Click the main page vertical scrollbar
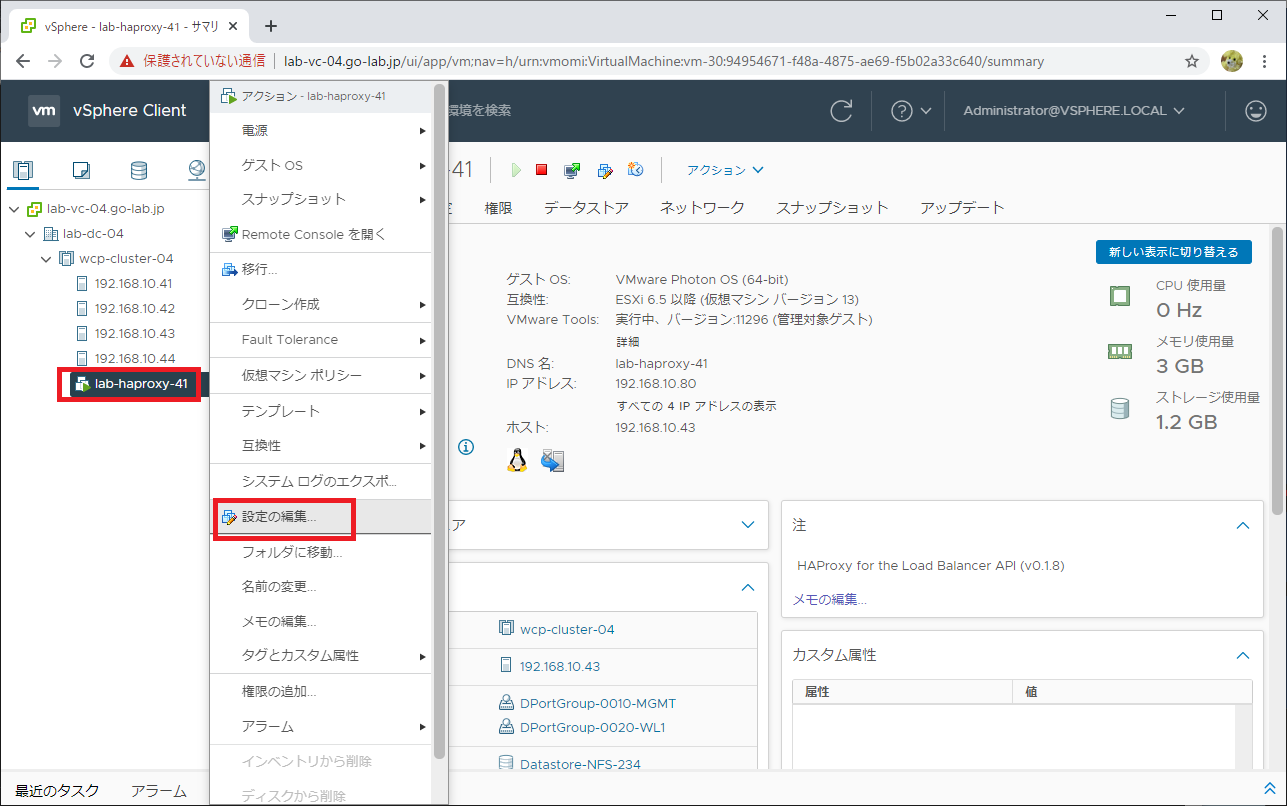 point(1277,370)
